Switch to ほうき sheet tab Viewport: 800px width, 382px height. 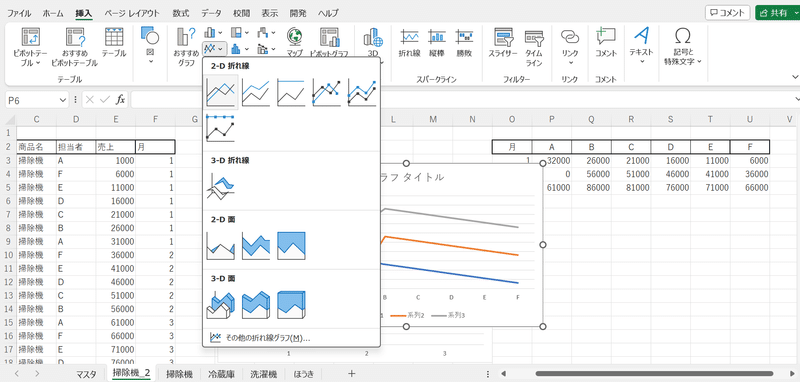click(x=305, y=374)
